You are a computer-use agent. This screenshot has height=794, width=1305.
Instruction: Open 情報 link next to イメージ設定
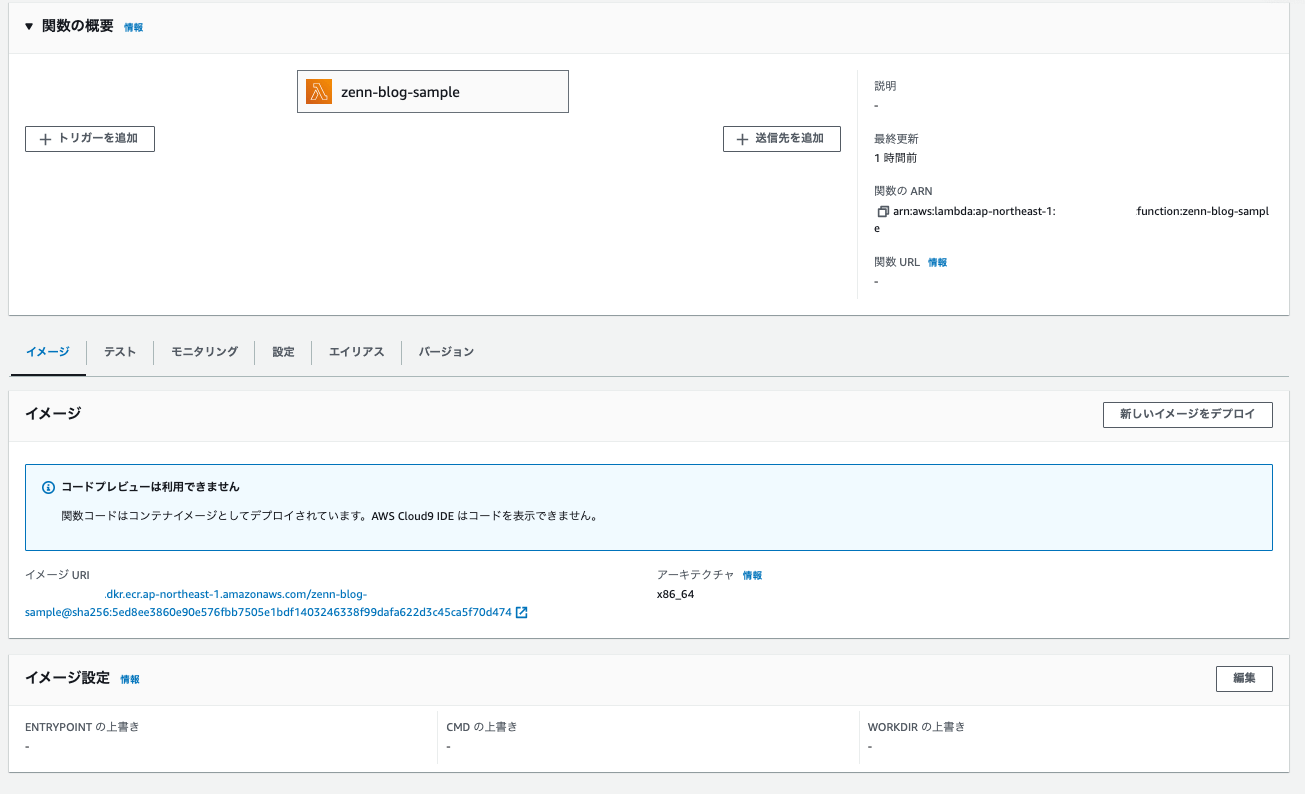pyautogui.click(x=130, y=679)
